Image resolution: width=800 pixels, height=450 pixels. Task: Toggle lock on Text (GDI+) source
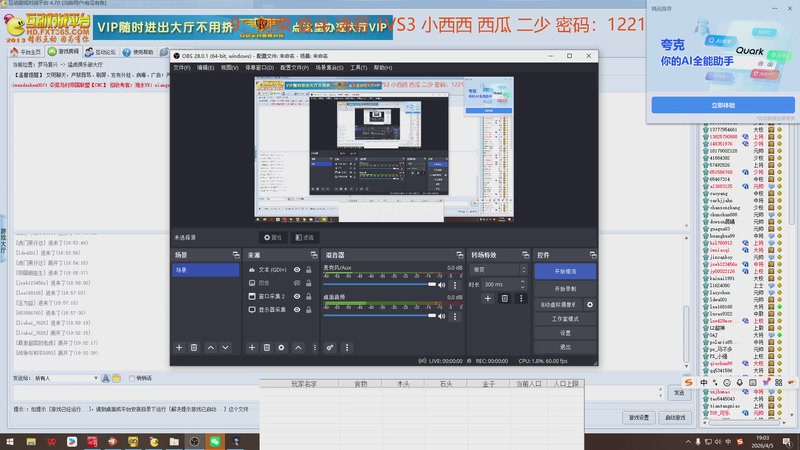pos(309,269)
